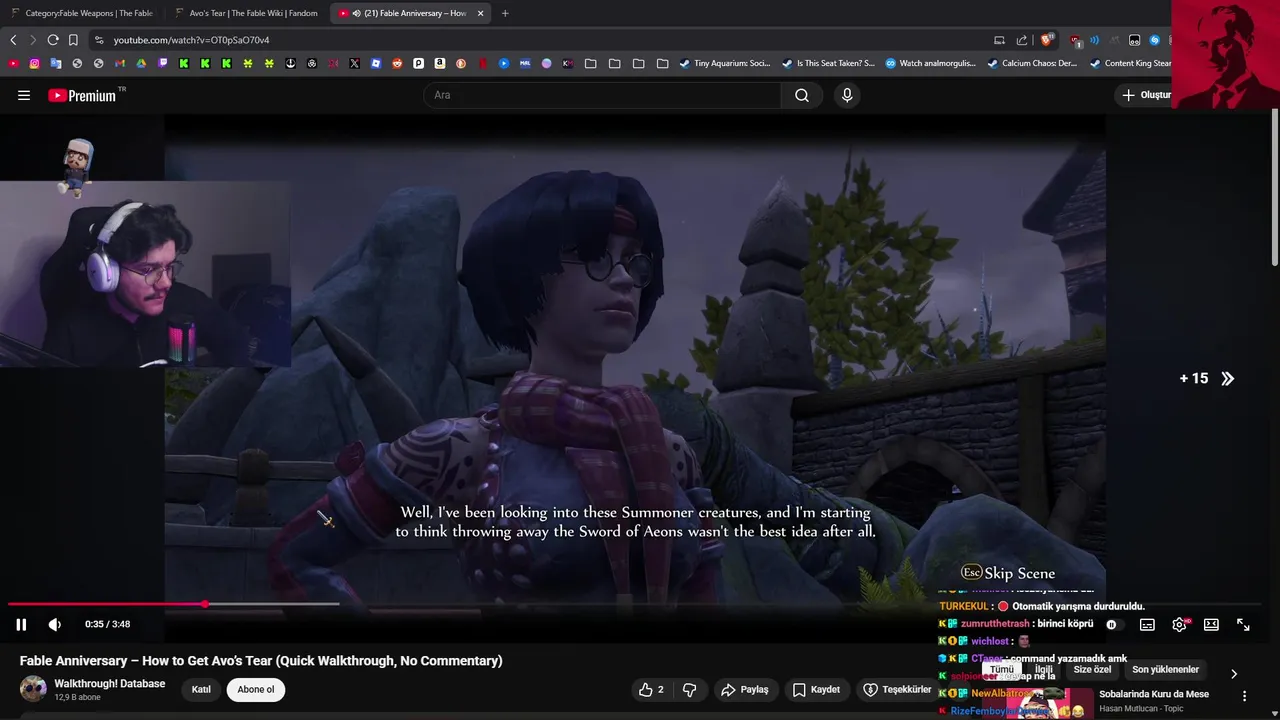
Task: Show more filter chips with right chevron
Action: pos(1234,674)
